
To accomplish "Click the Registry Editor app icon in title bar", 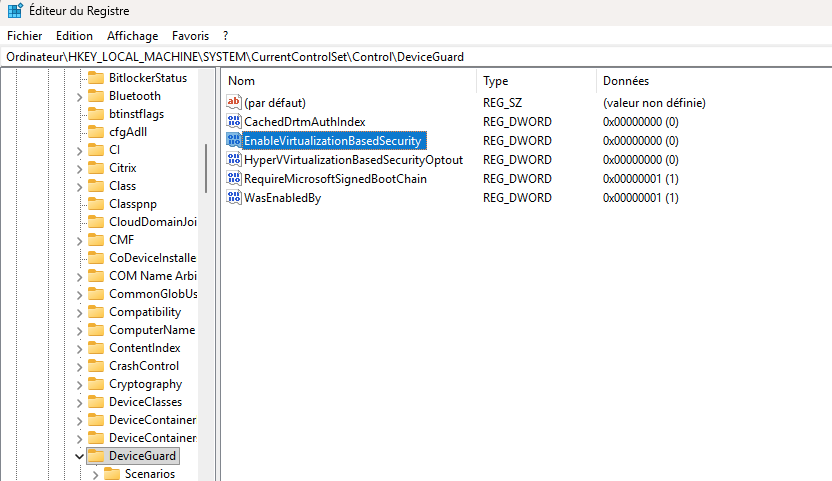I will (x=15, y=11).
